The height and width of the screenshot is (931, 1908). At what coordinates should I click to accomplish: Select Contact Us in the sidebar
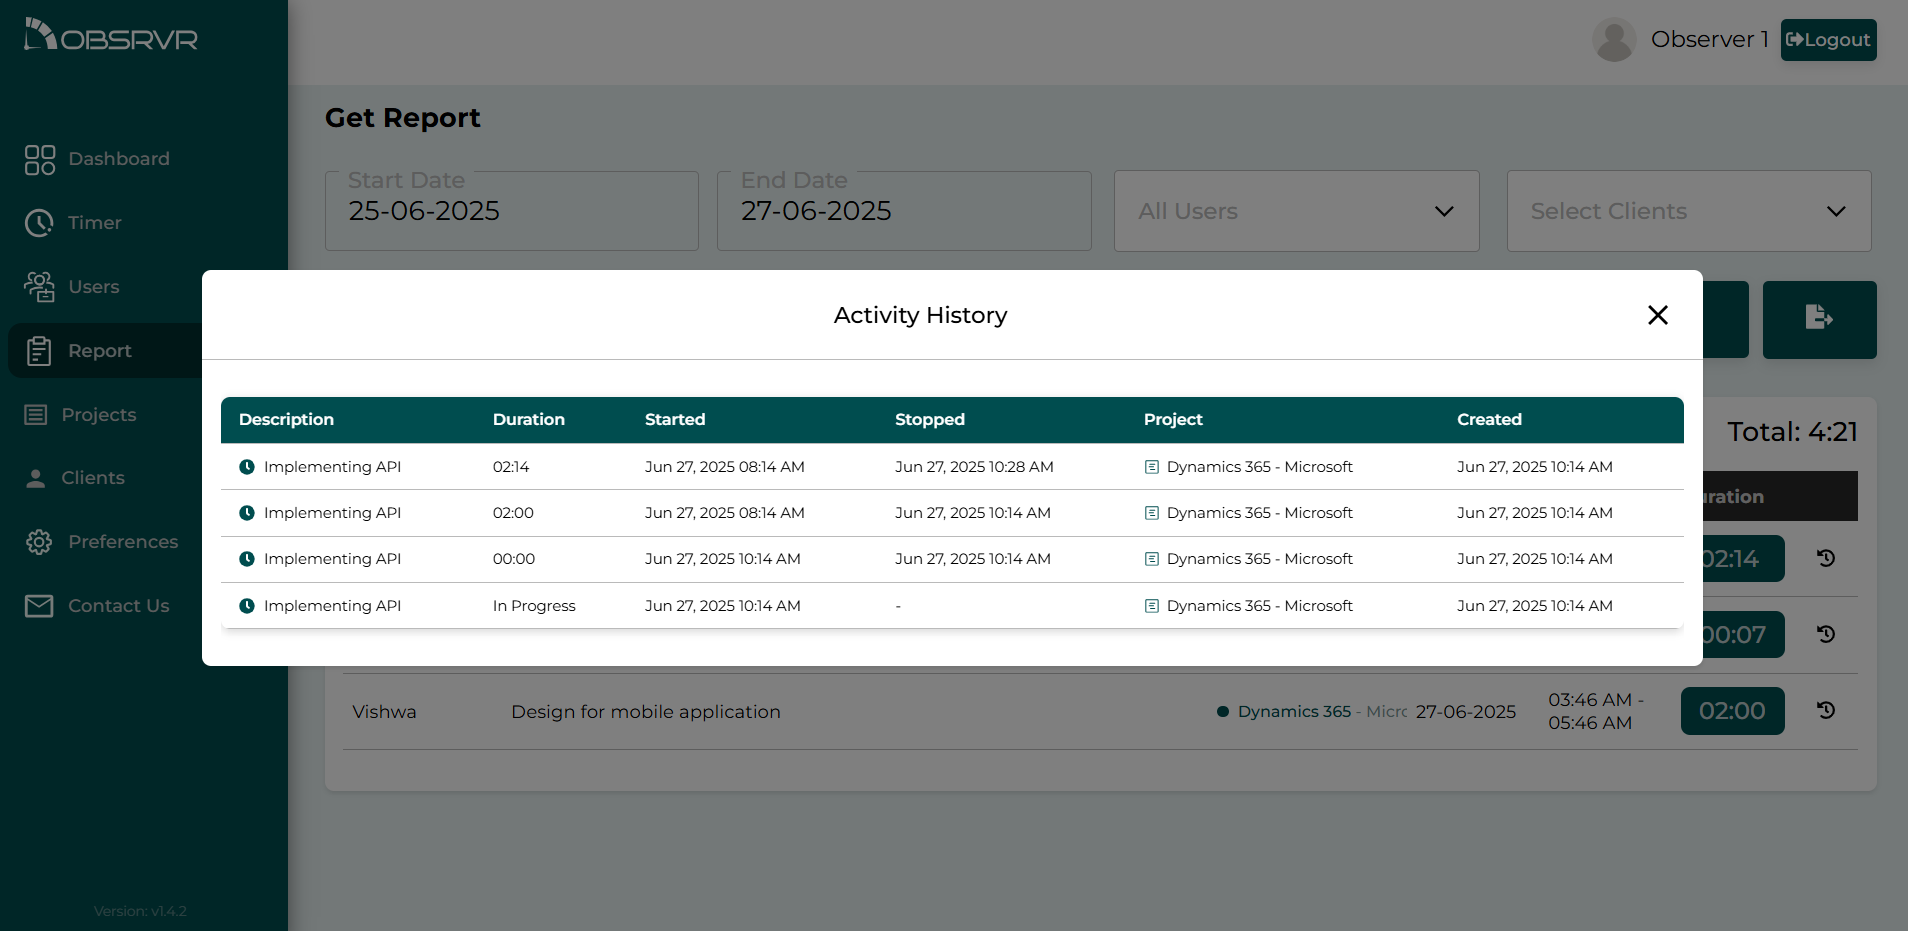pos(118,606)
